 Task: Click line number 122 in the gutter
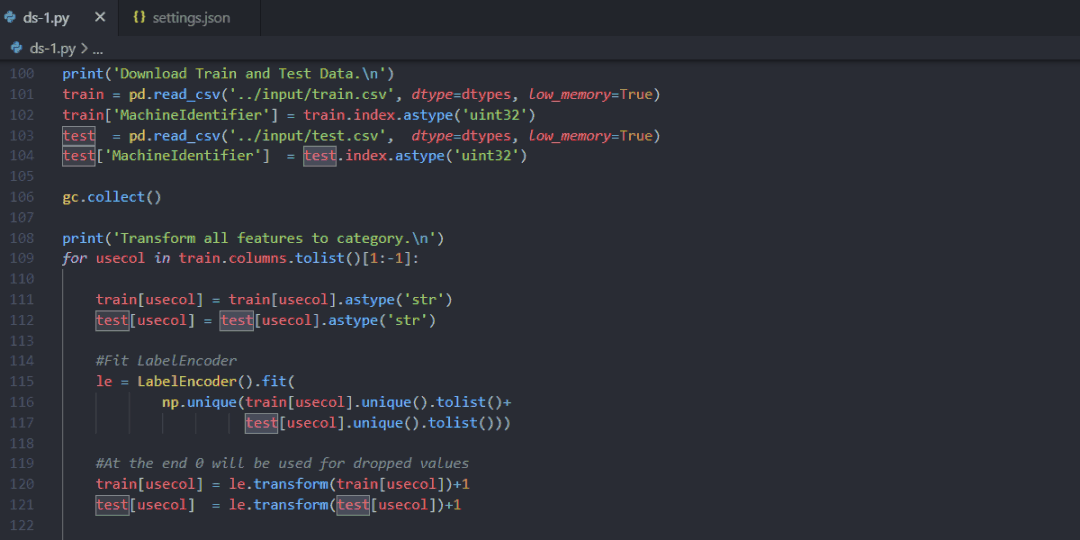[22, 526]
